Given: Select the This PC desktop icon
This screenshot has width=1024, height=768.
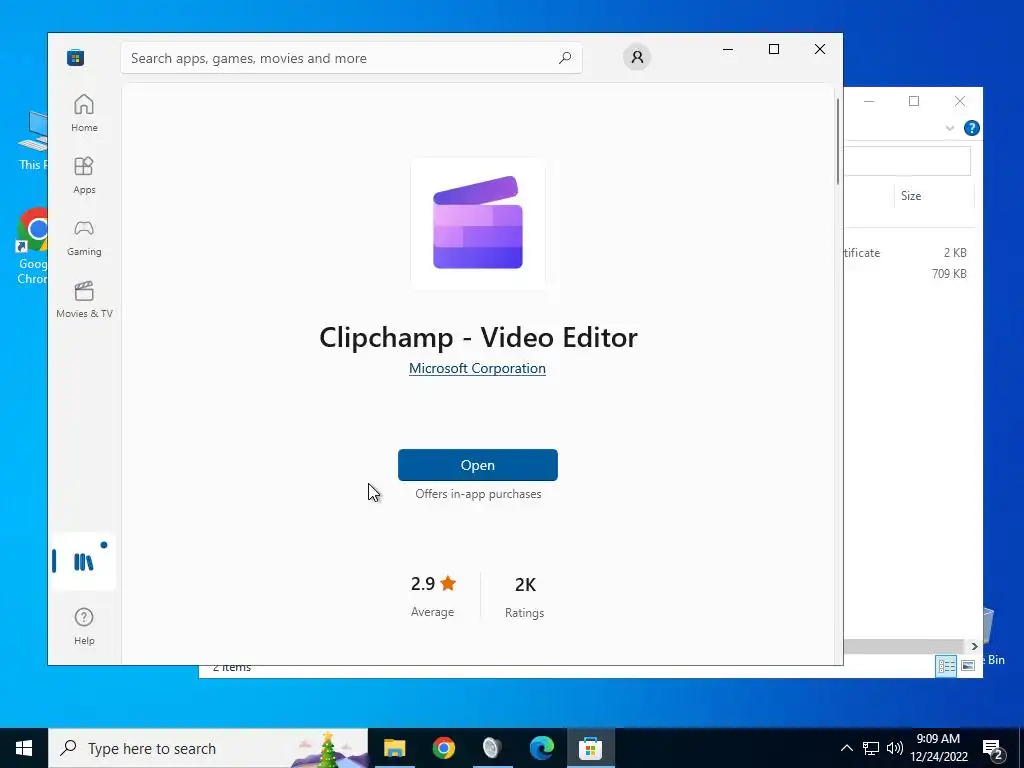Looking at the screenshot, I should tap(32, 141).
